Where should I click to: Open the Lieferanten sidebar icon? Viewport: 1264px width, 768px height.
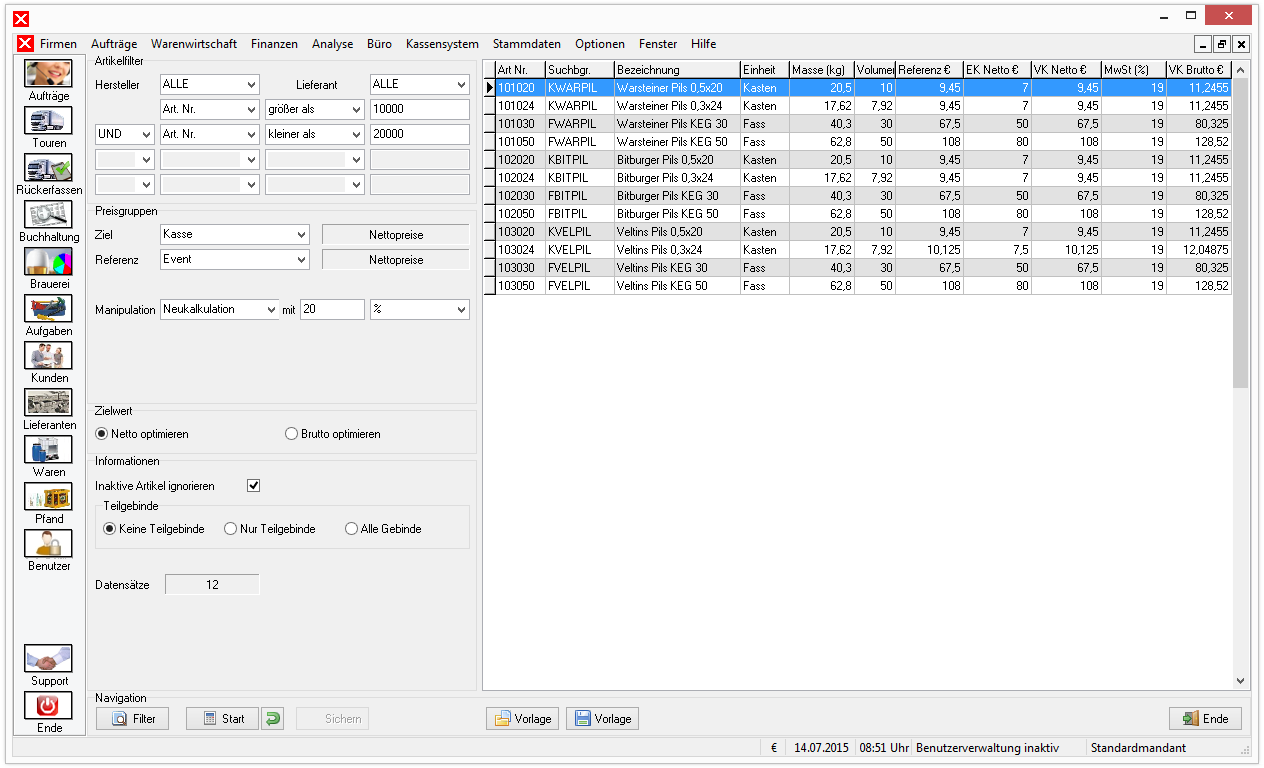click(48, 403)
